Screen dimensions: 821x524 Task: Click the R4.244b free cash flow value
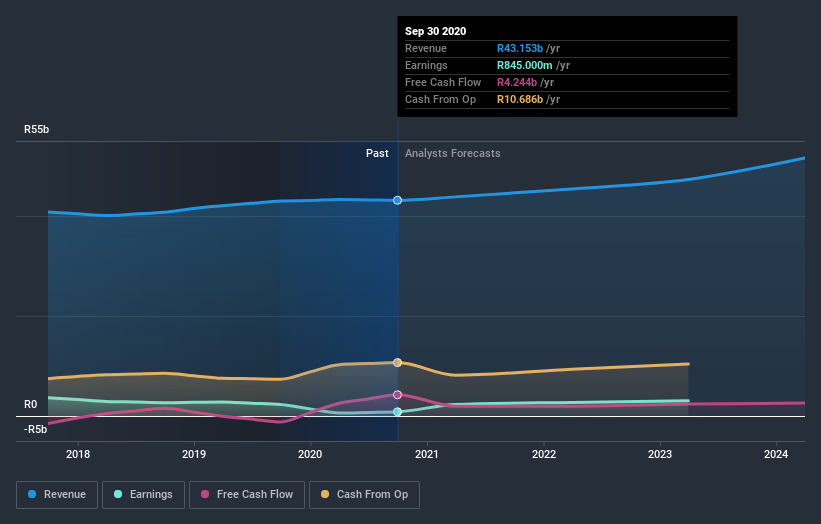(x=517, y=82)
